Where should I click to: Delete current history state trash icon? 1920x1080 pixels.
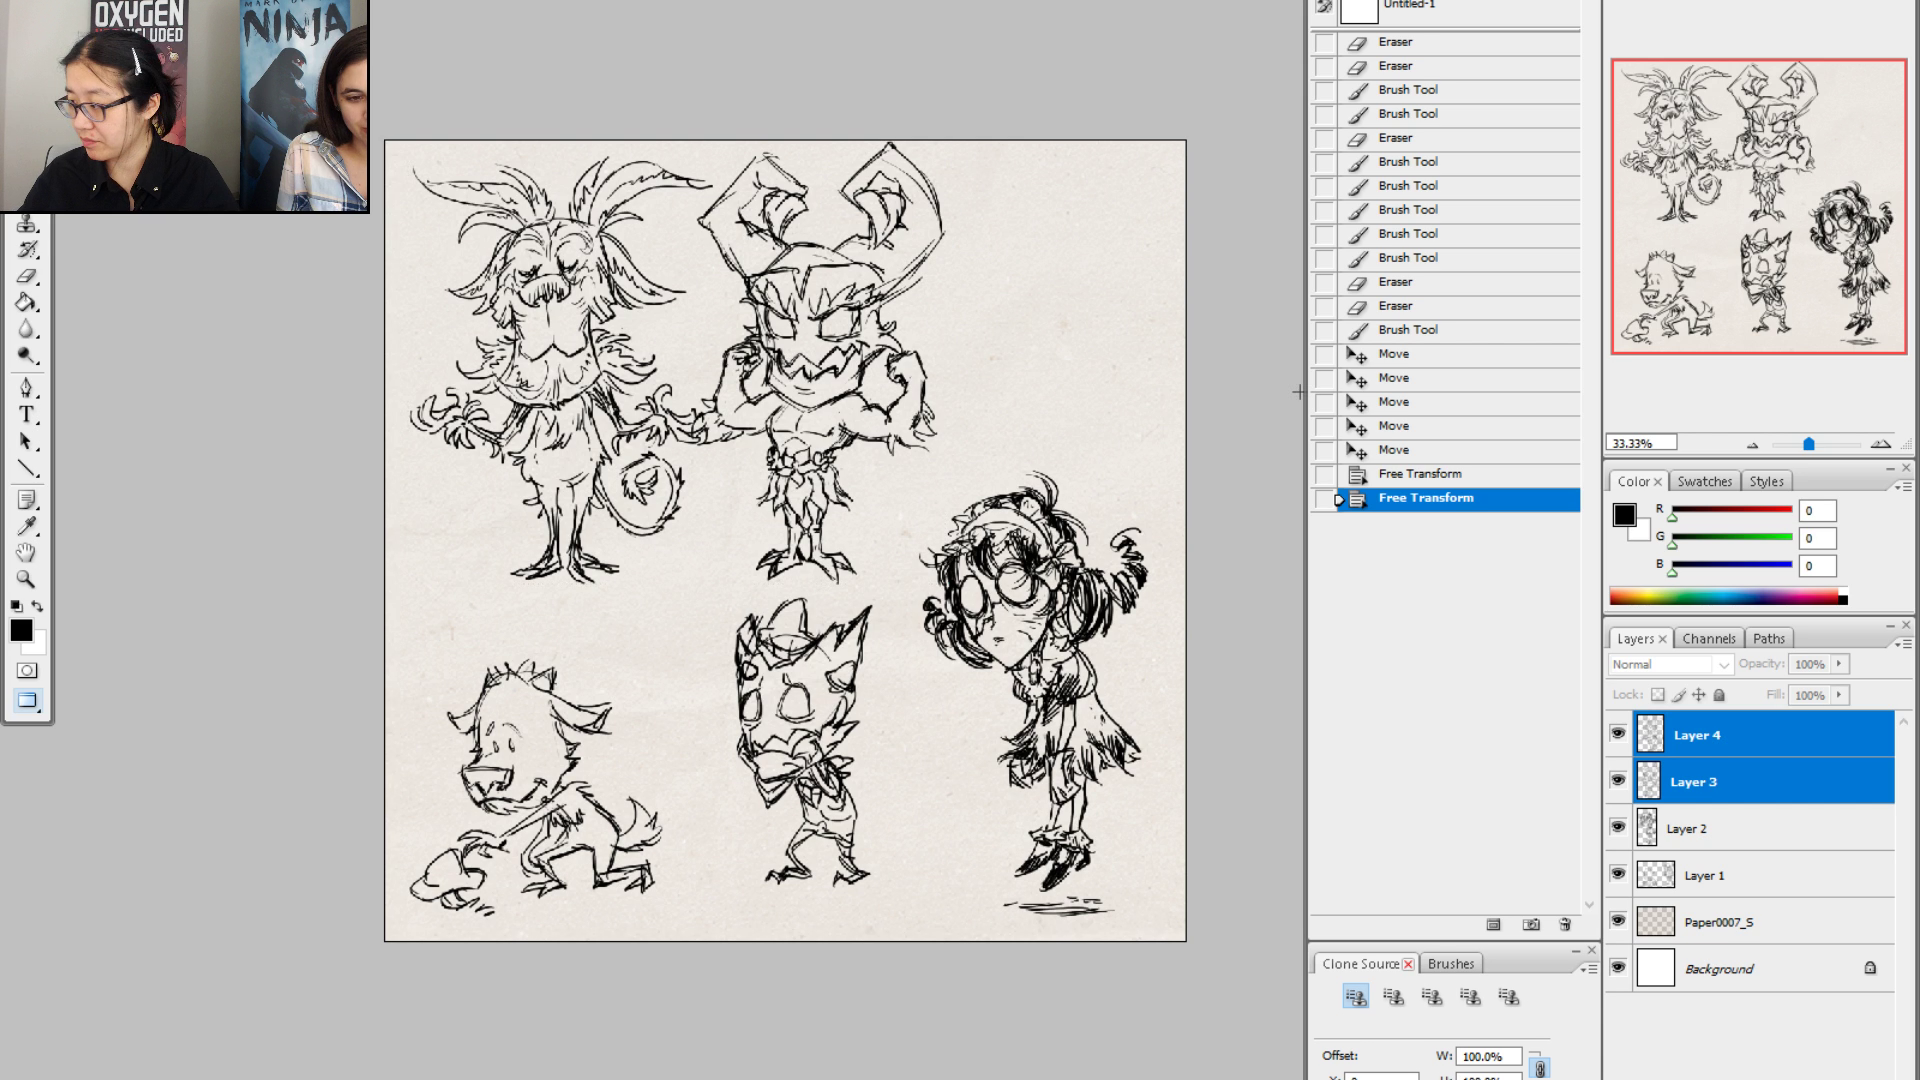(1565, 925)
